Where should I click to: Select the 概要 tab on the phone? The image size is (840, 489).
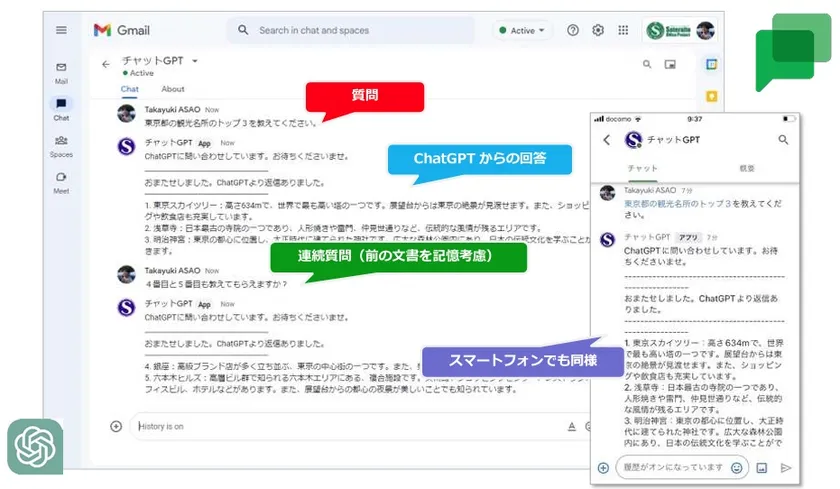(x=747, y=168)
